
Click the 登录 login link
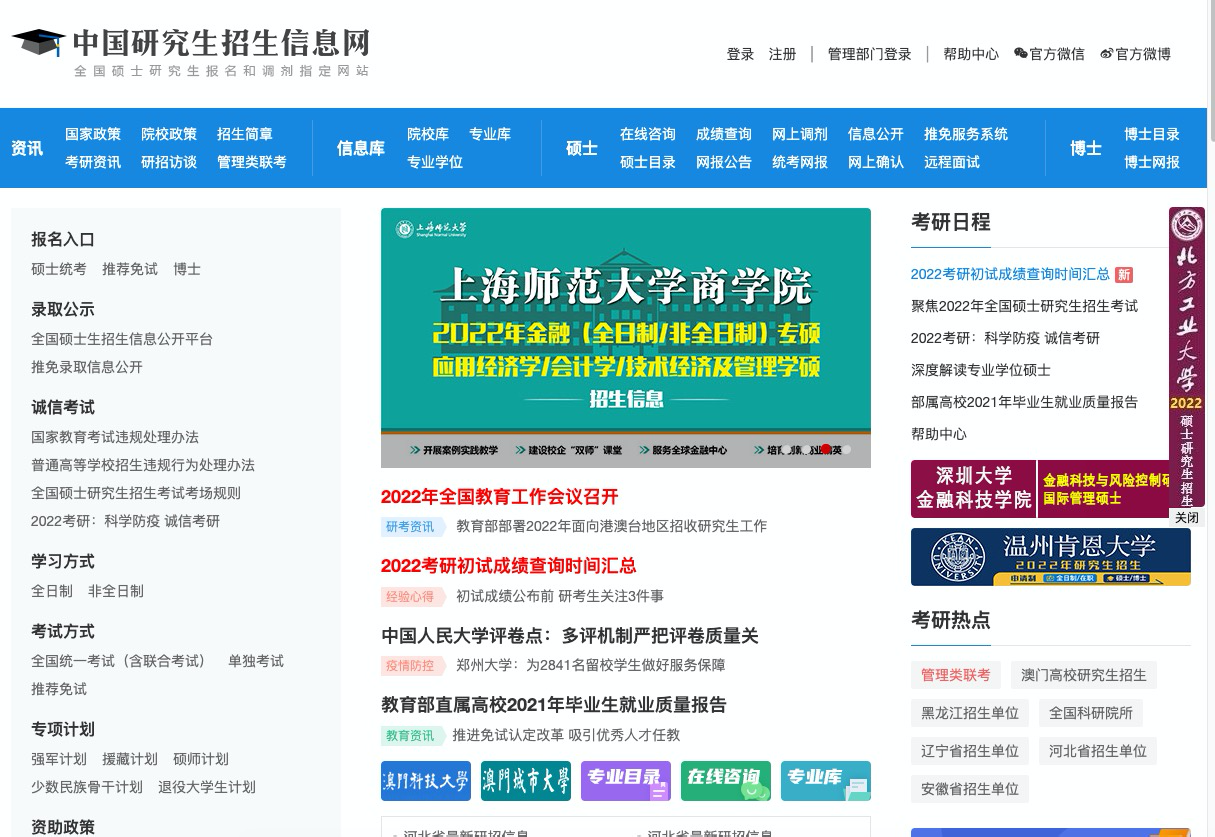pyautogui.click(x=740, y=54)
